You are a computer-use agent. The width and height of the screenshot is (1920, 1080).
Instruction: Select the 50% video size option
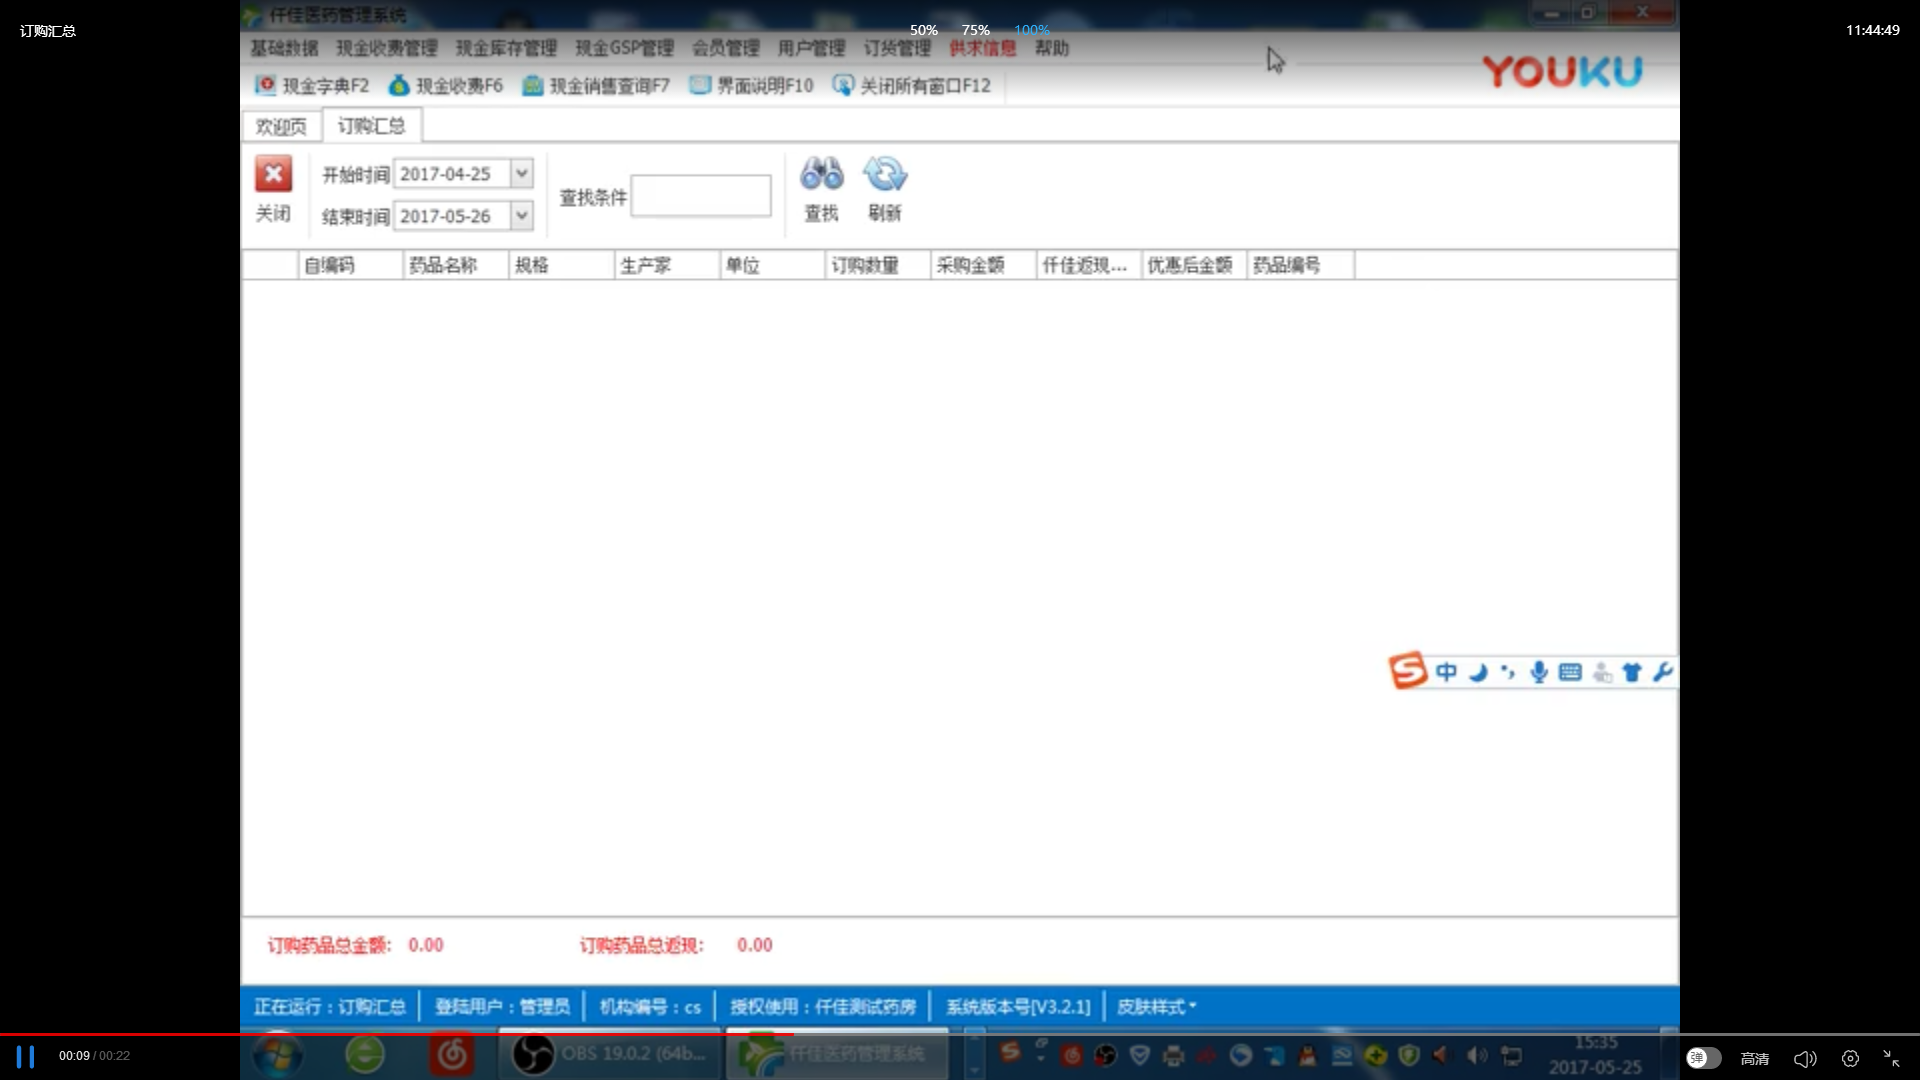click(x=923, y=31)
